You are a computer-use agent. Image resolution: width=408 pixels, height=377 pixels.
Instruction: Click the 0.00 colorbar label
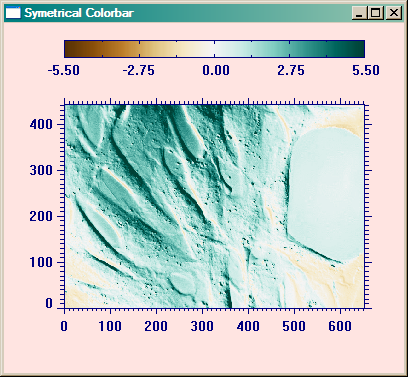tap(216, 70)
